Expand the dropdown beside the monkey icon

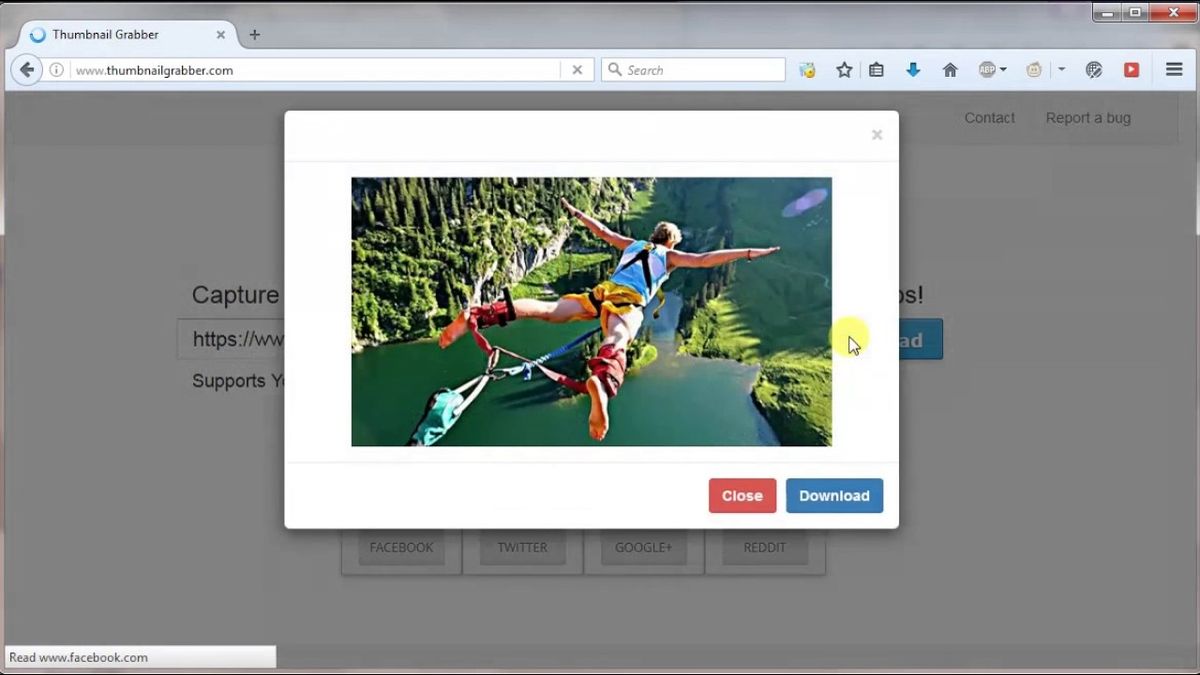coord(1061,69)
